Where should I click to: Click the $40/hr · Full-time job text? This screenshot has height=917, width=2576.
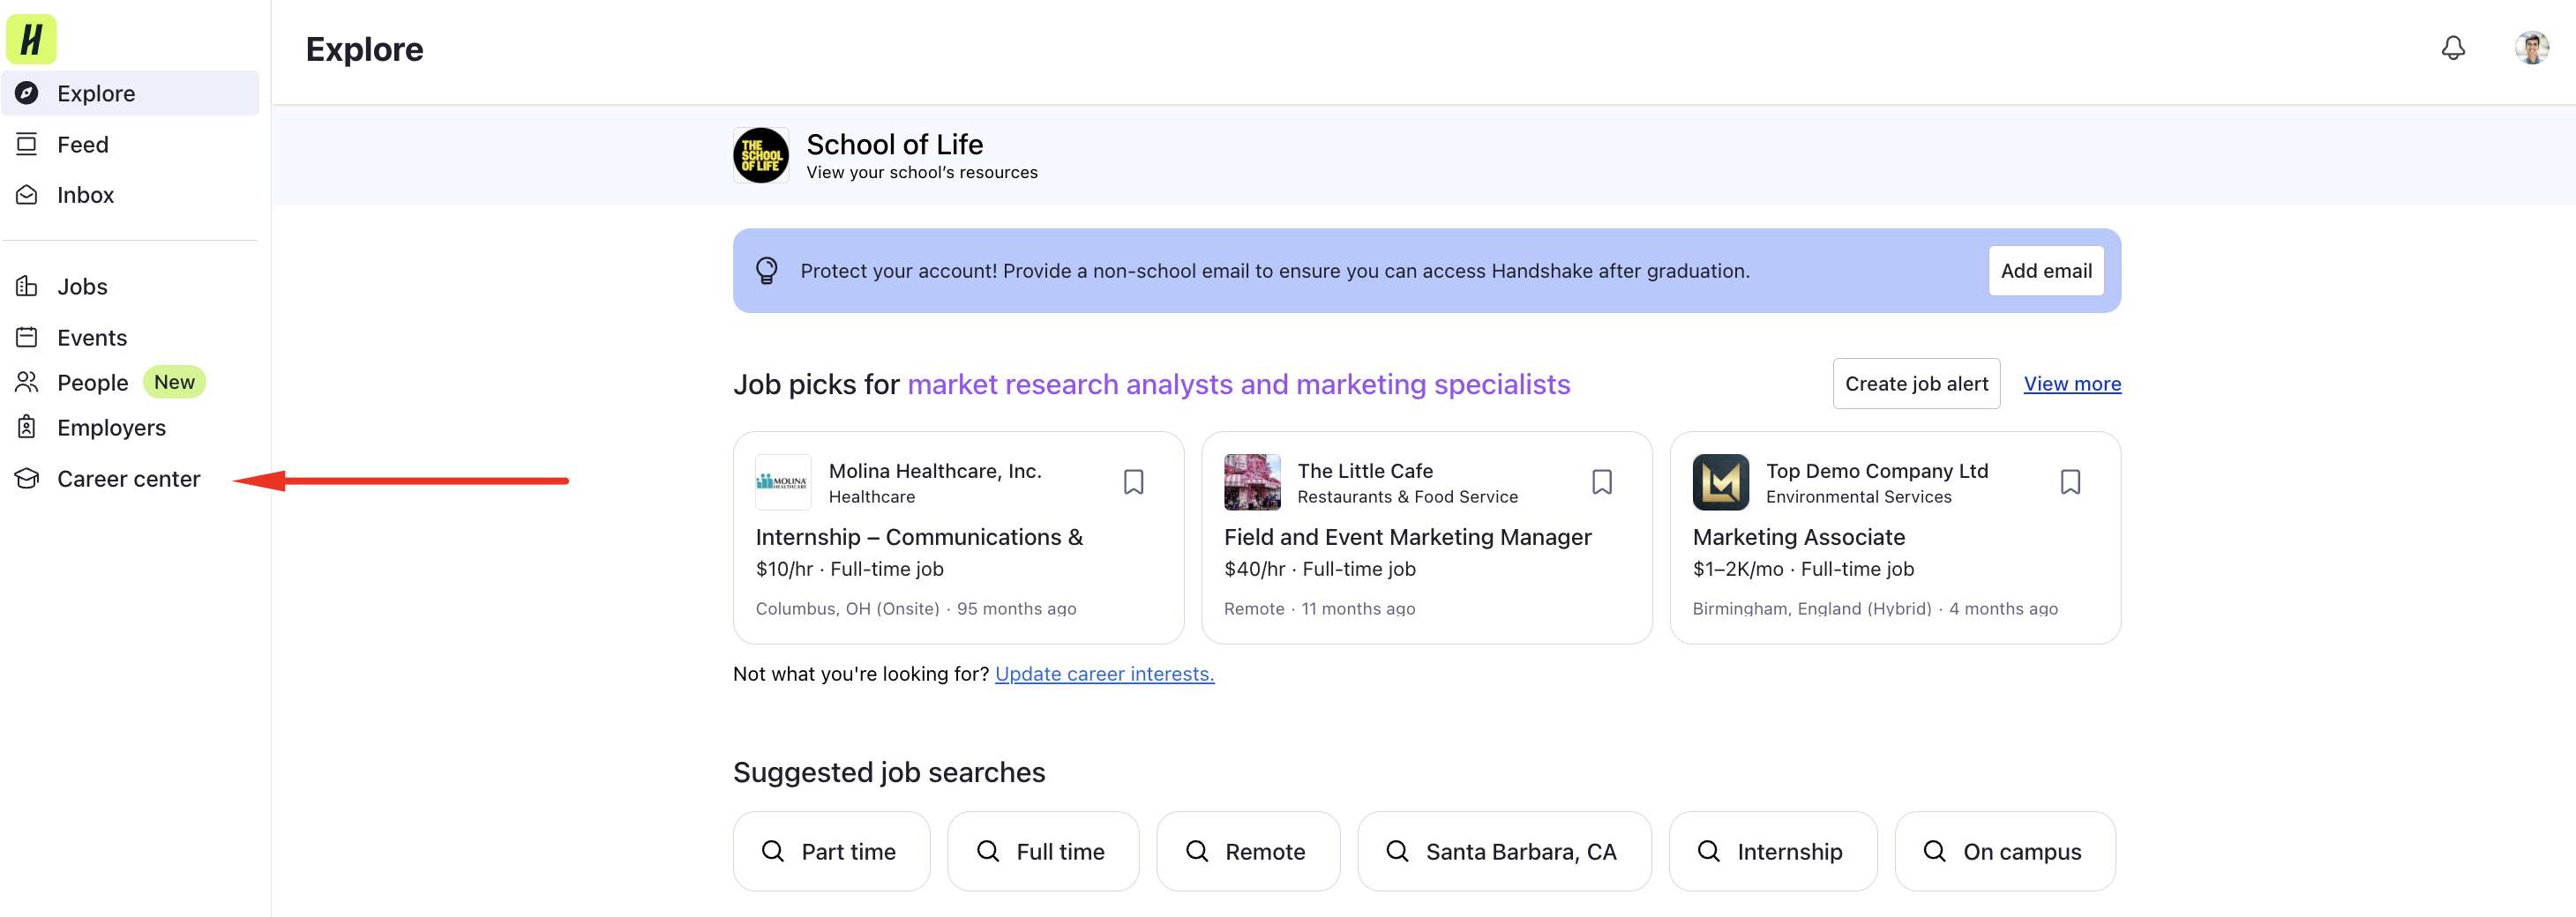click(x=1319, y=569)
